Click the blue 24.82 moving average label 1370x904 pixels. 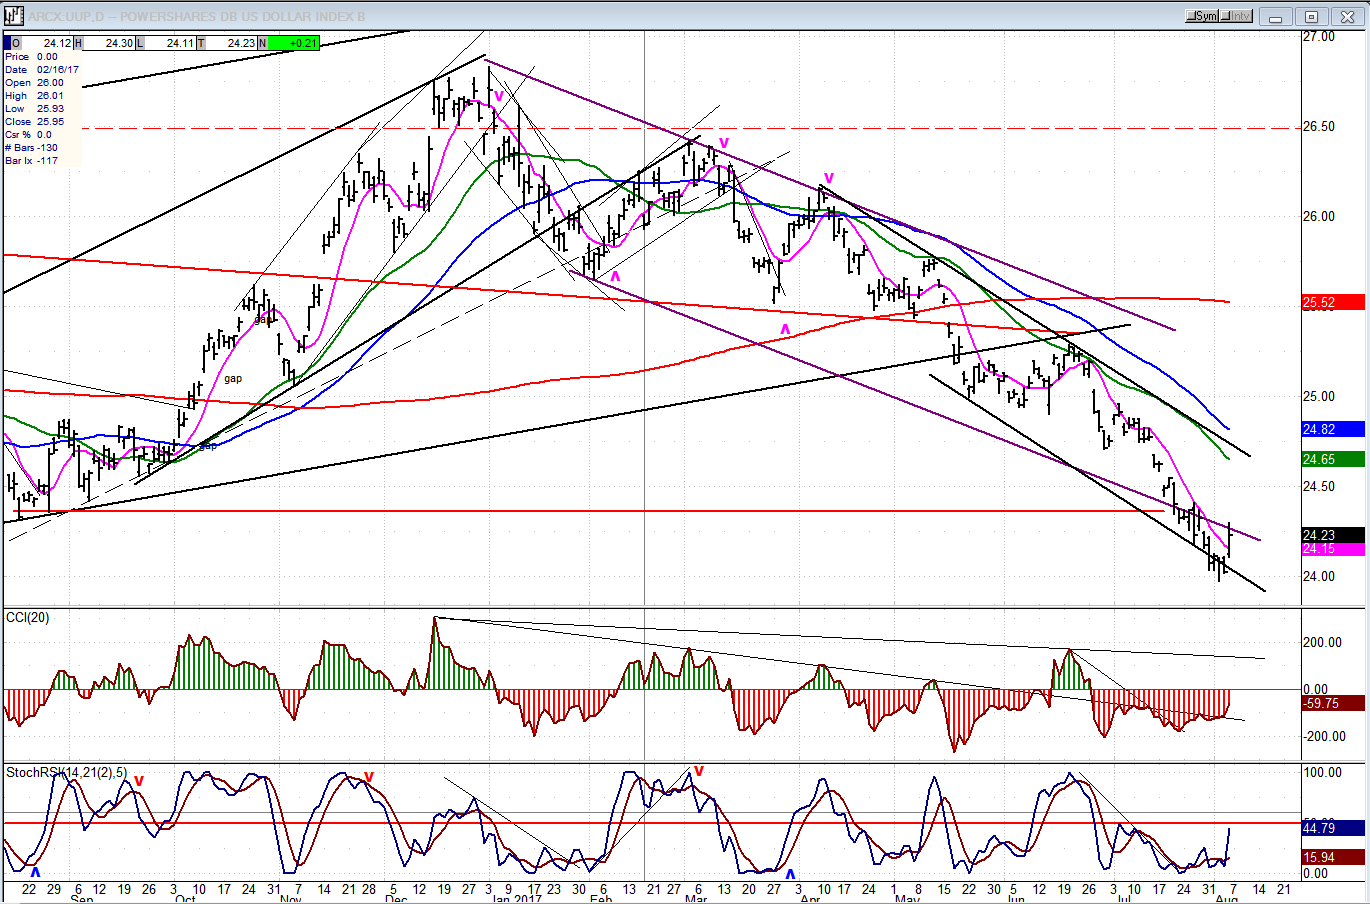pos(1332,429)
